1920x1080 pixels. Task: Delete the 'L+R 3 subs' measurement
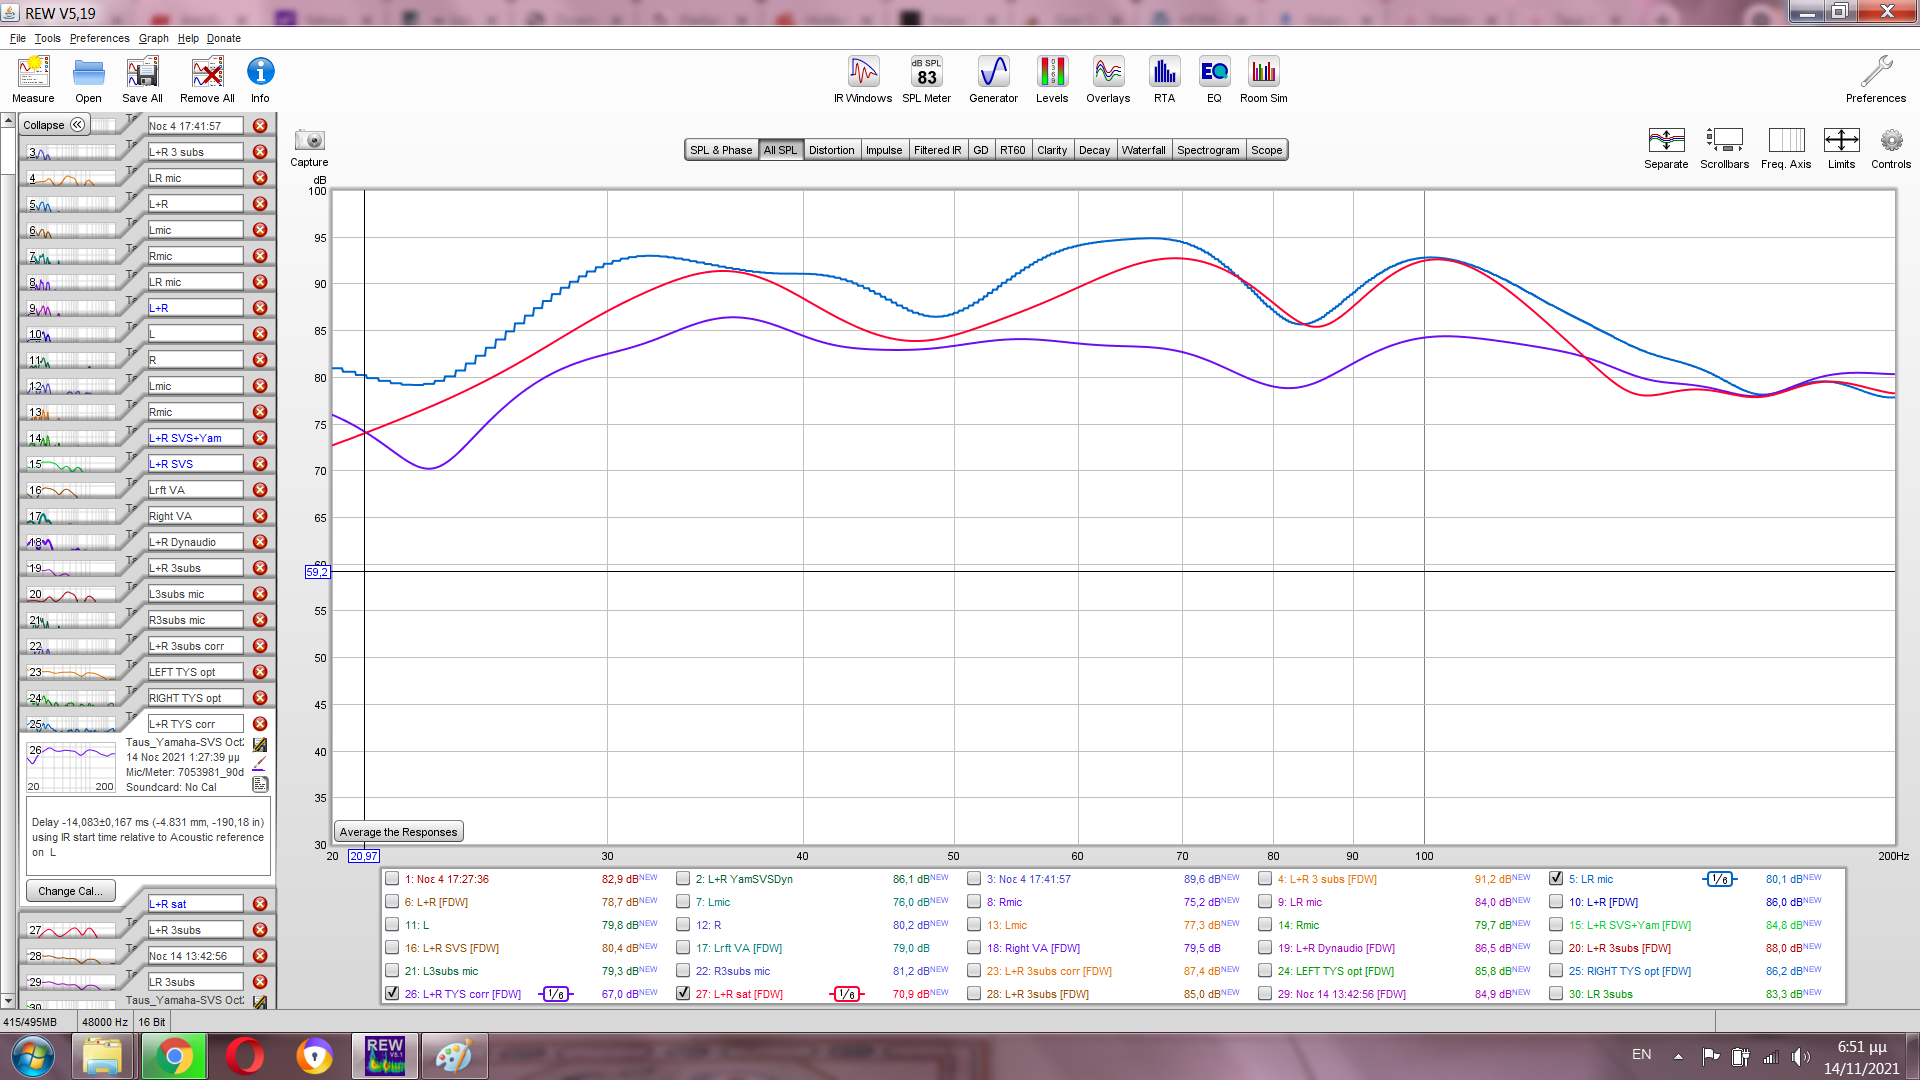260,152
